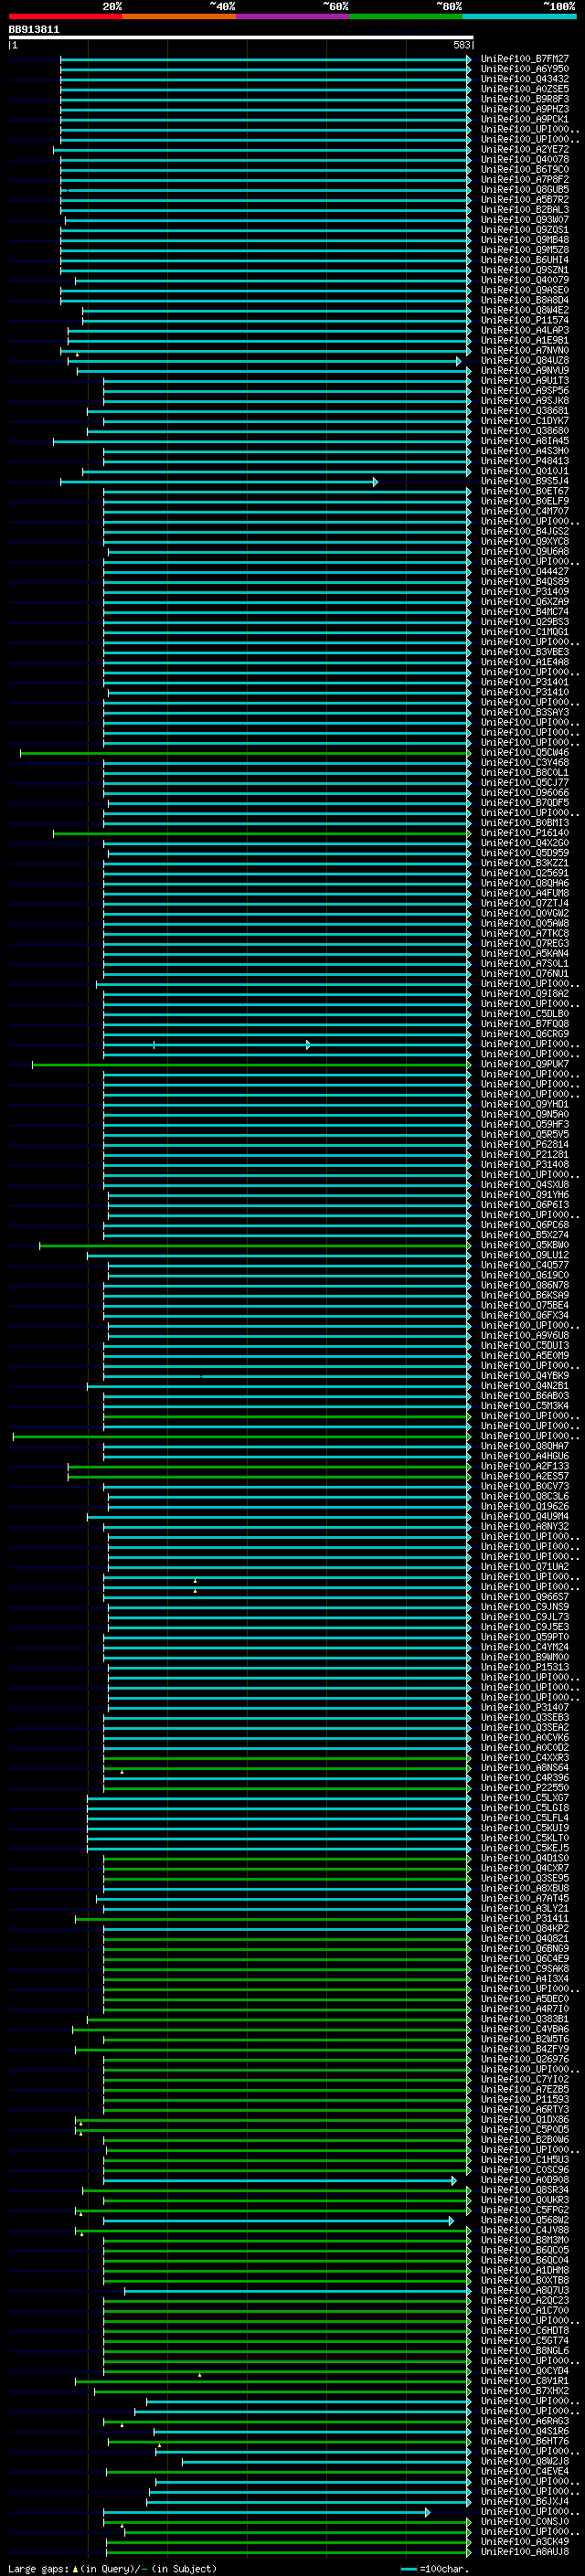Select label UniRef100_A9NVU9
The image size is (585, 2576).
525,371
